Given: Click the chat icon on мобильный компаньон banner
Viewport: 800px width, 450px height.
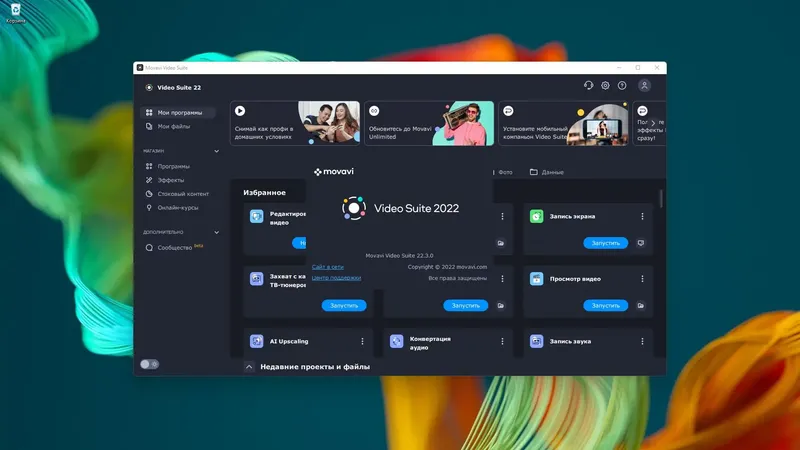Looking at the screenshot, I should point(508,111).
